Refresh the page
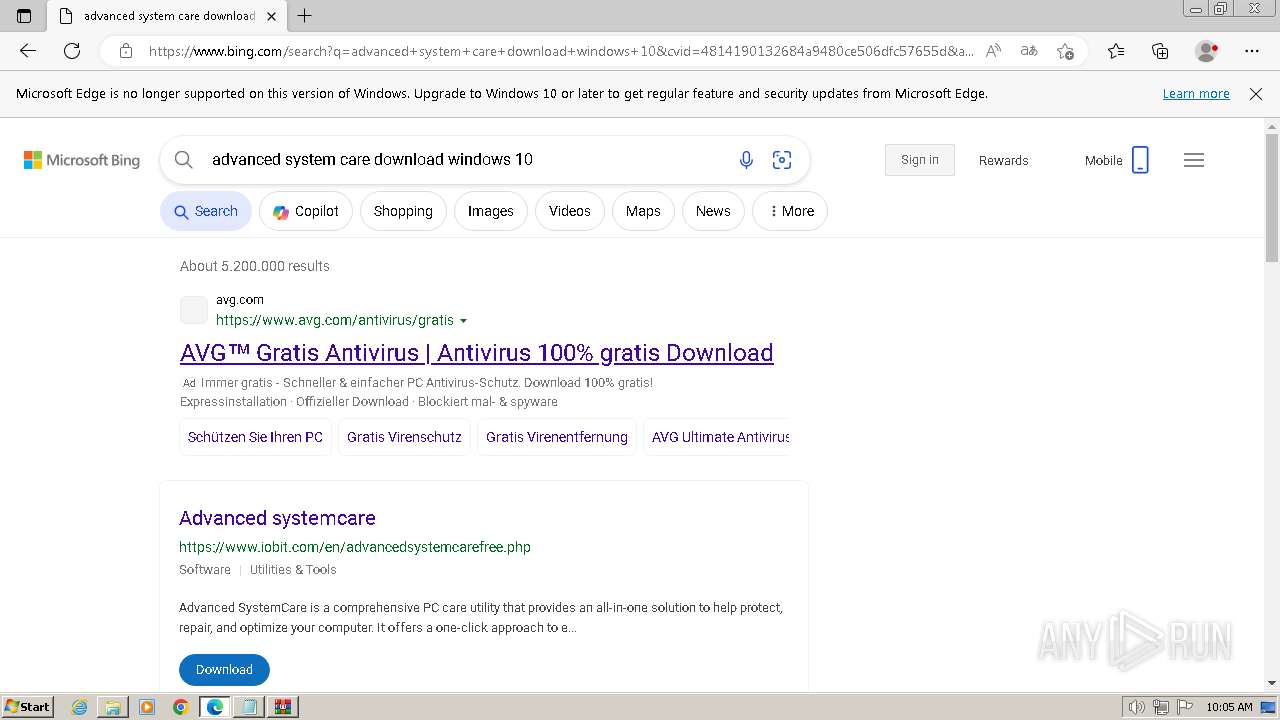 (x=72, y=51)
